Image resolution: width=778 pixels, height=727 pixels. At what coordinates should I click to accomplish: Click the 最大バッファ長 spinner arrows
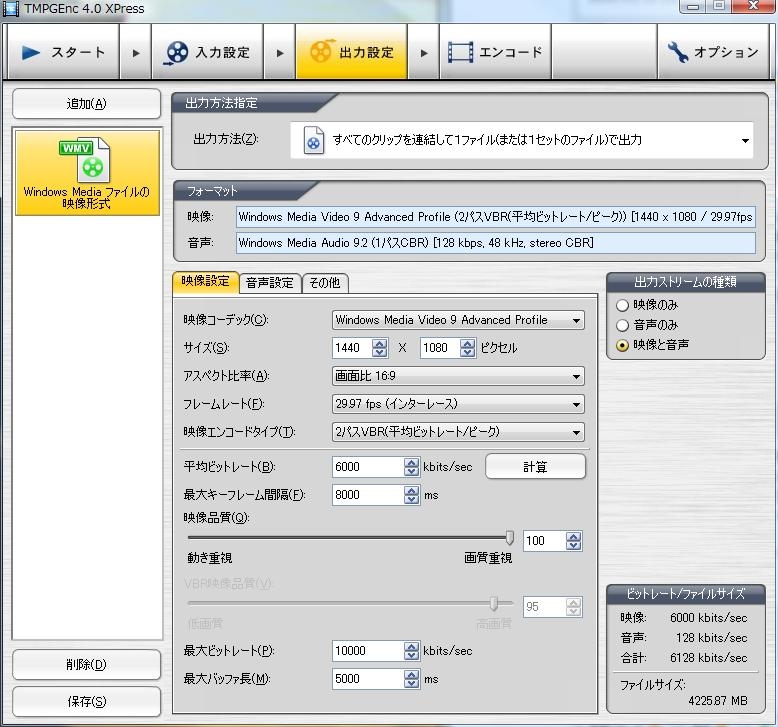[412, 679]
